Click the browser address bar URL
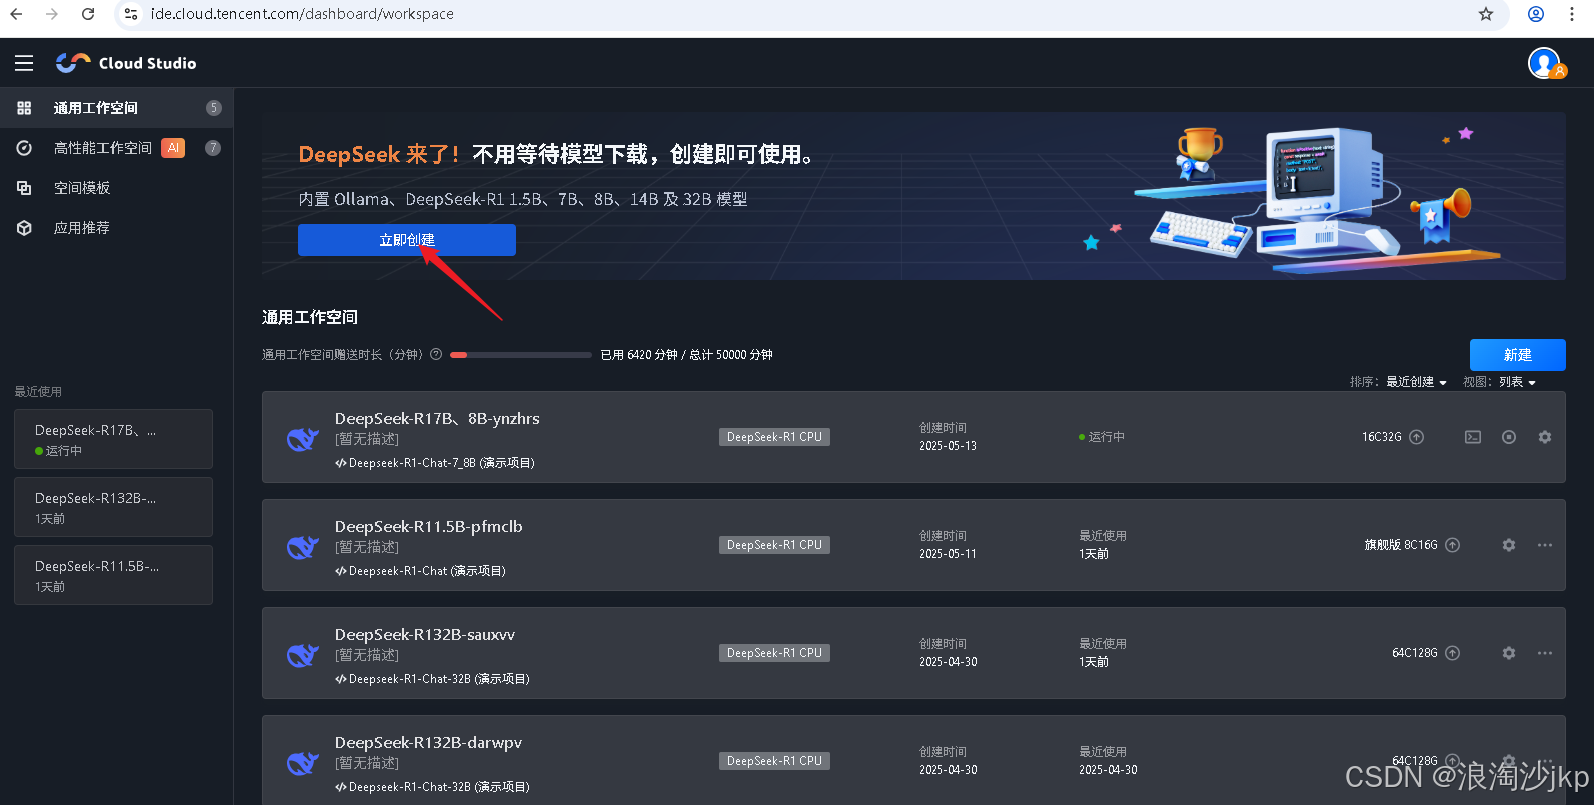Image resolution: width=1594 pixels, height=805 pixels. pyautogui.click(x=302, y=14)
